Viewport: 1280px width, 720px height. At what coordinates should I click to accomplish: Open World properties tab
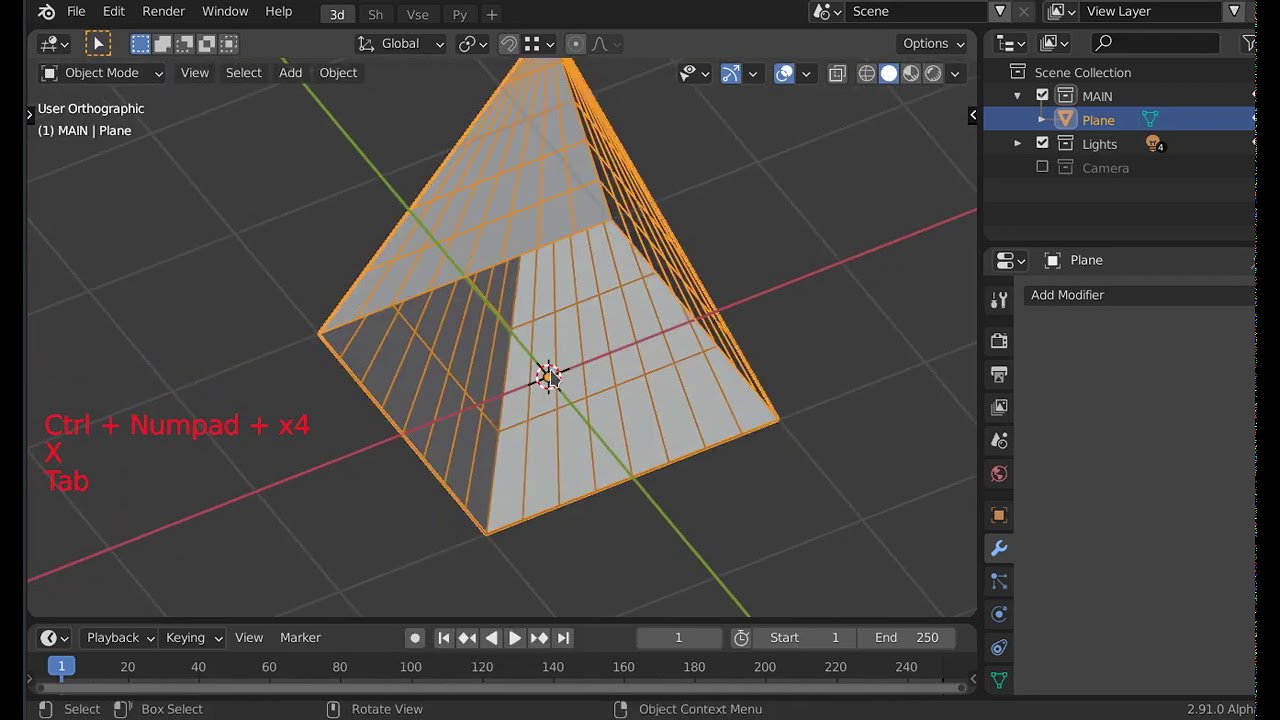click(998, 473)
